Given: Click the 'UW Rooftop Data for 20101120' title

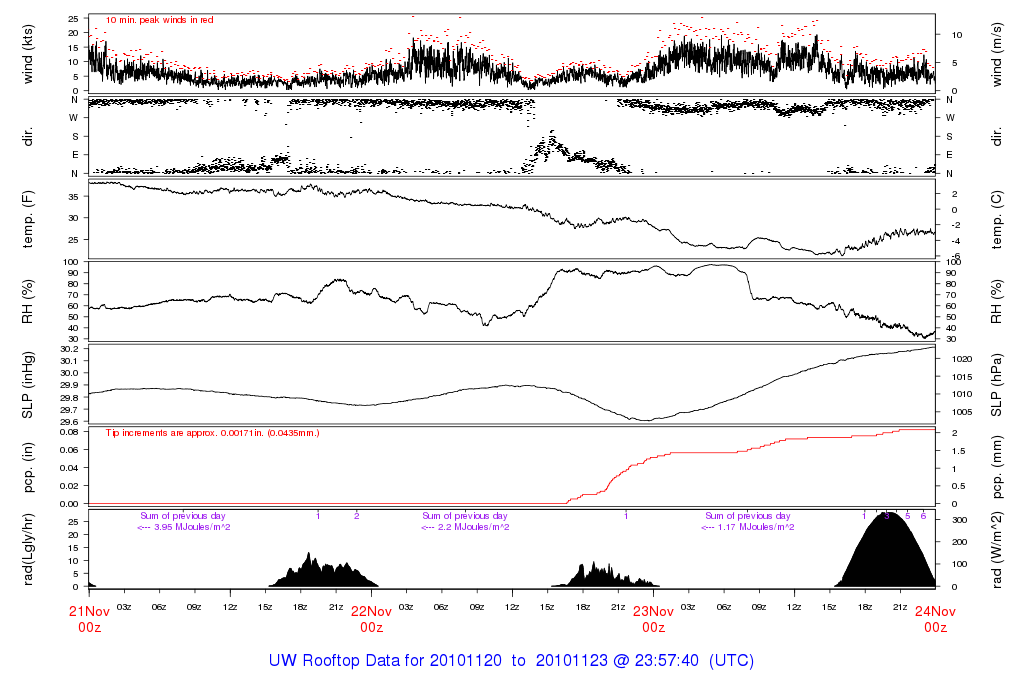Looking at the screenshot, I should pyautogui.click(x=385, y=660).
